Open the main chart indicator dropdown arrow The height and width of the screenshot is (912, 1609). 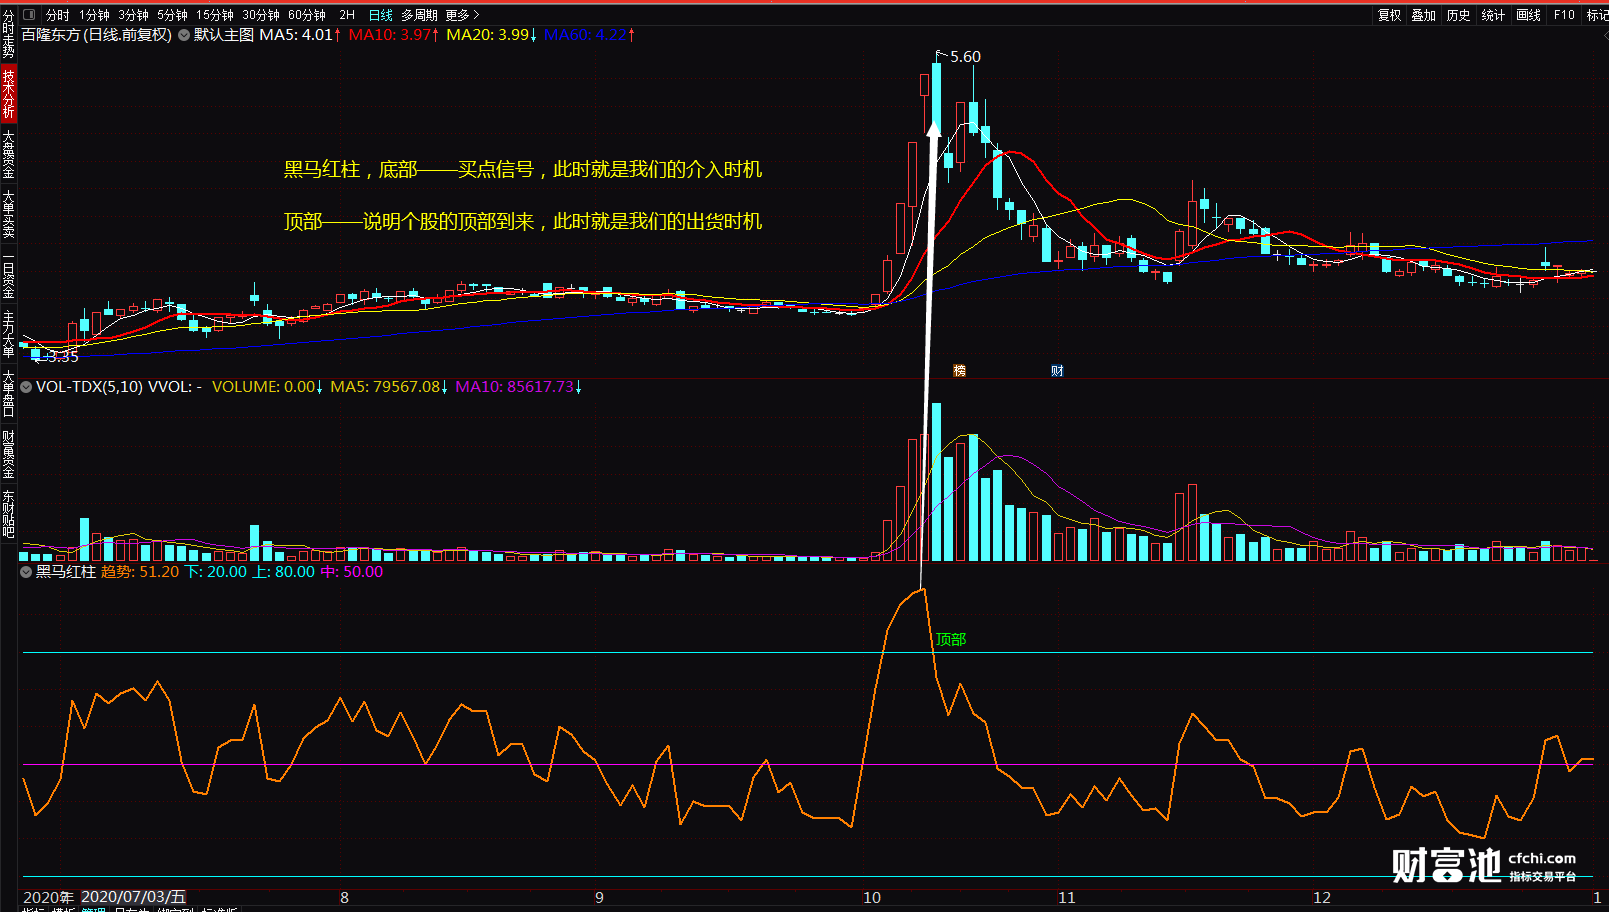184,35
